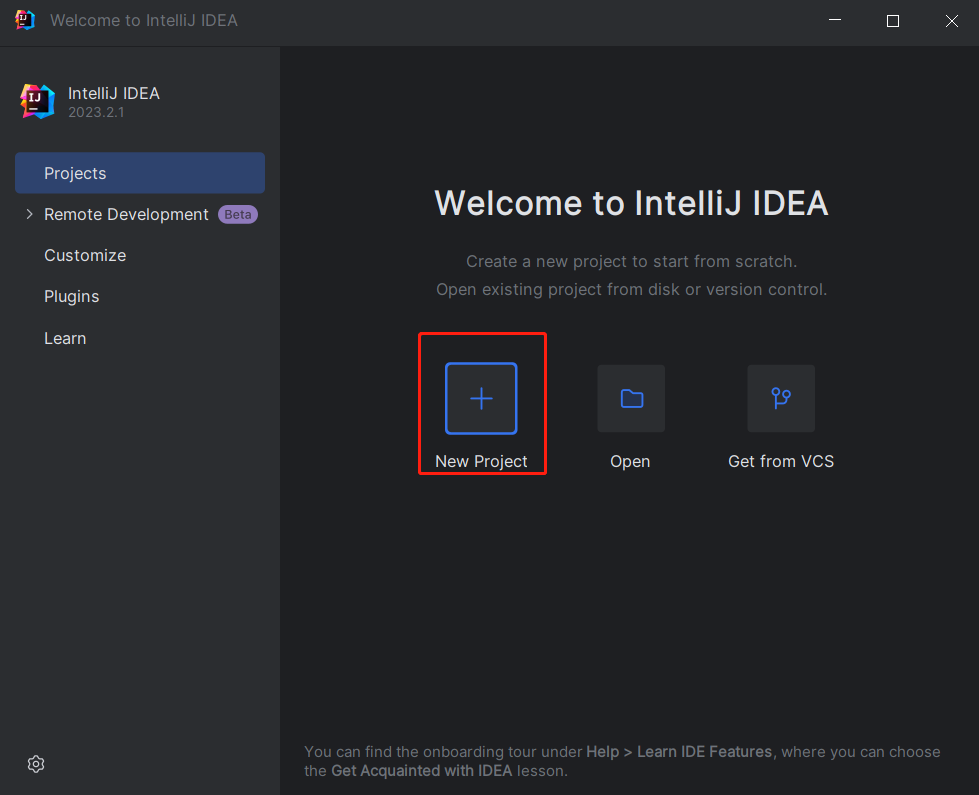Image resolution: width=979 pixels, height=795 pixels.
Task: Click the "Get from VCS" text label
Action: click(x=781, y=461)
